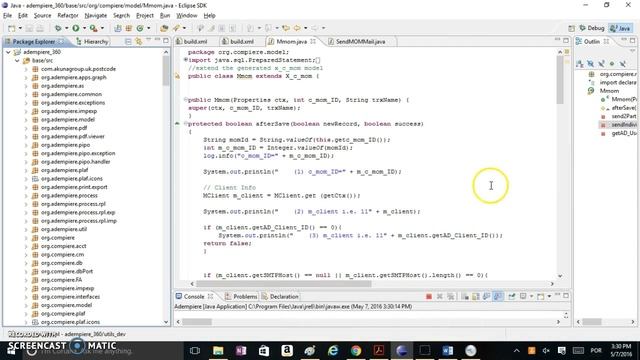
Task: Open the Run dropdown arrow
Action: pos(84,28)
